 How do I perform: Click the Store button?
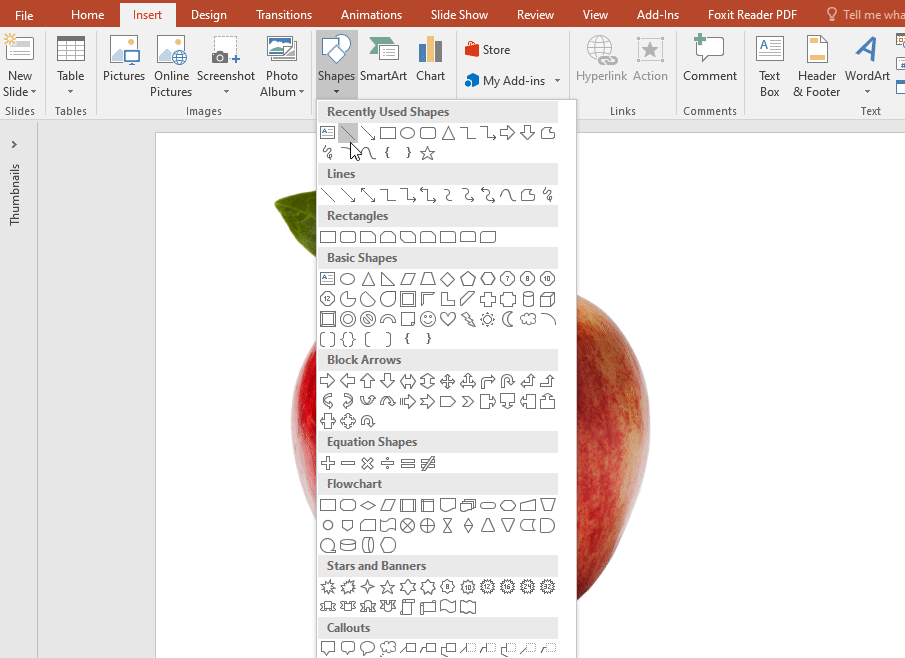click(x=487, y=50)
